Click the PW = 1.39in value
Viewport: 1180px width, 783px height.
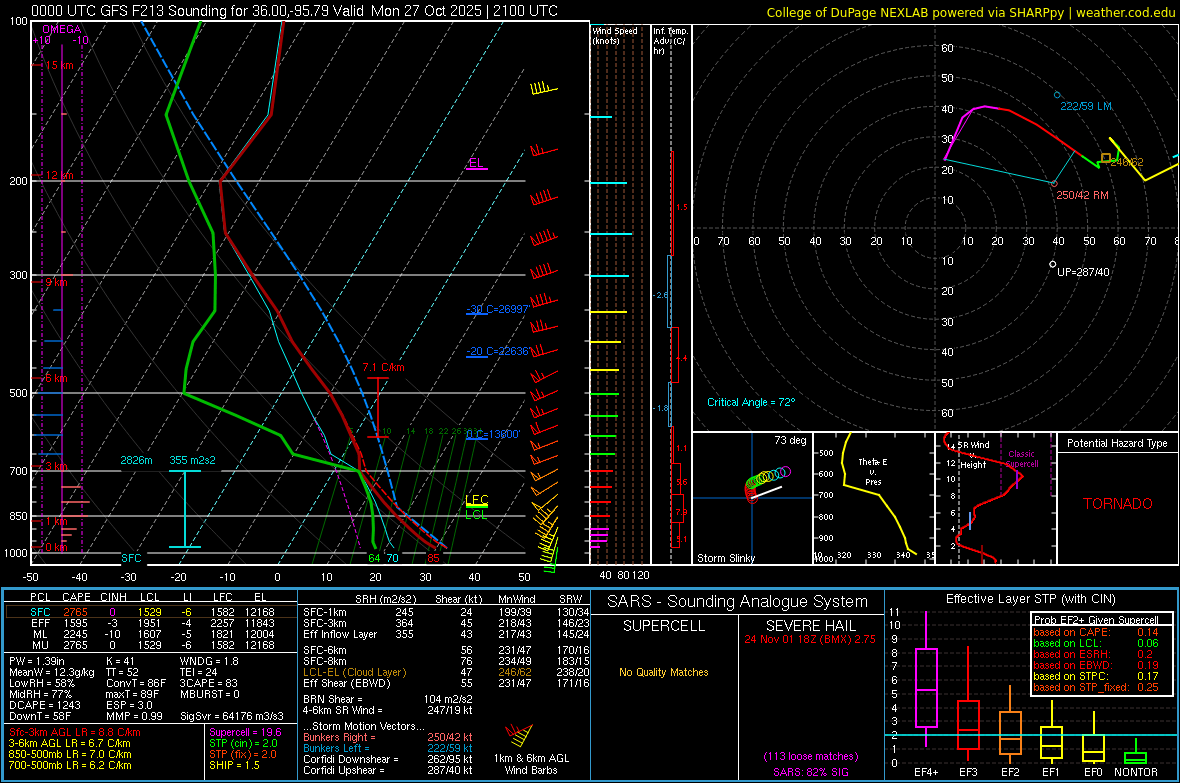coord(37,661)
